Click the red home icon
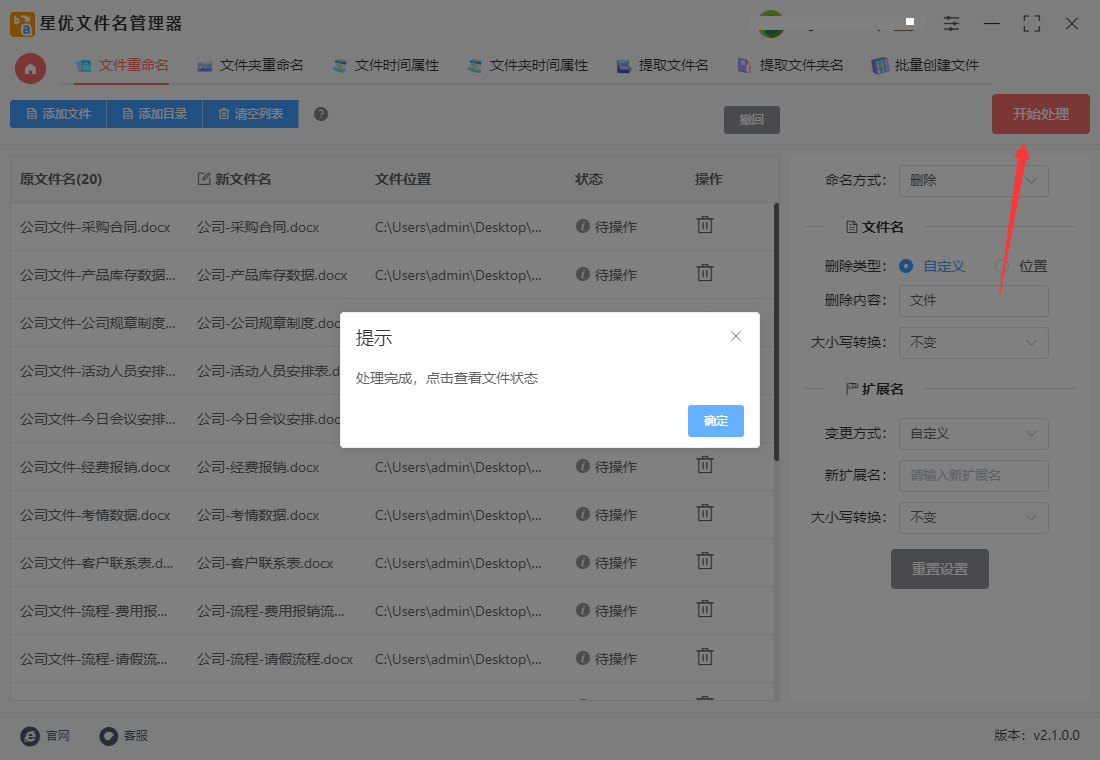Screen dimensions: 1100x760 (x=30, y=68)
